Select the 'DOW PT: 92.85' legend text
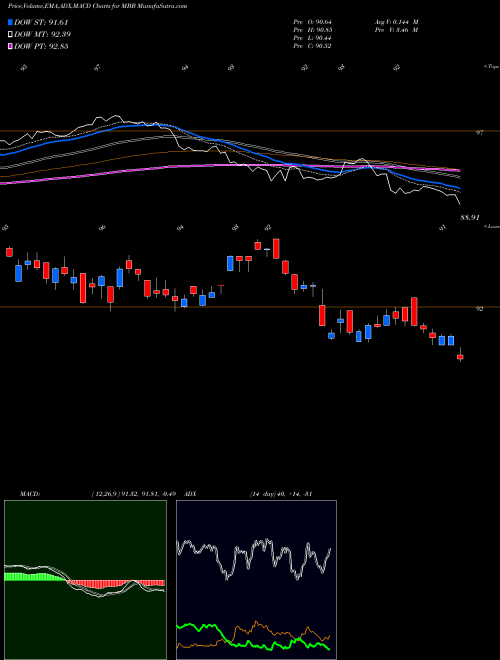Screen dimensions: 500x660 [41, 46]
